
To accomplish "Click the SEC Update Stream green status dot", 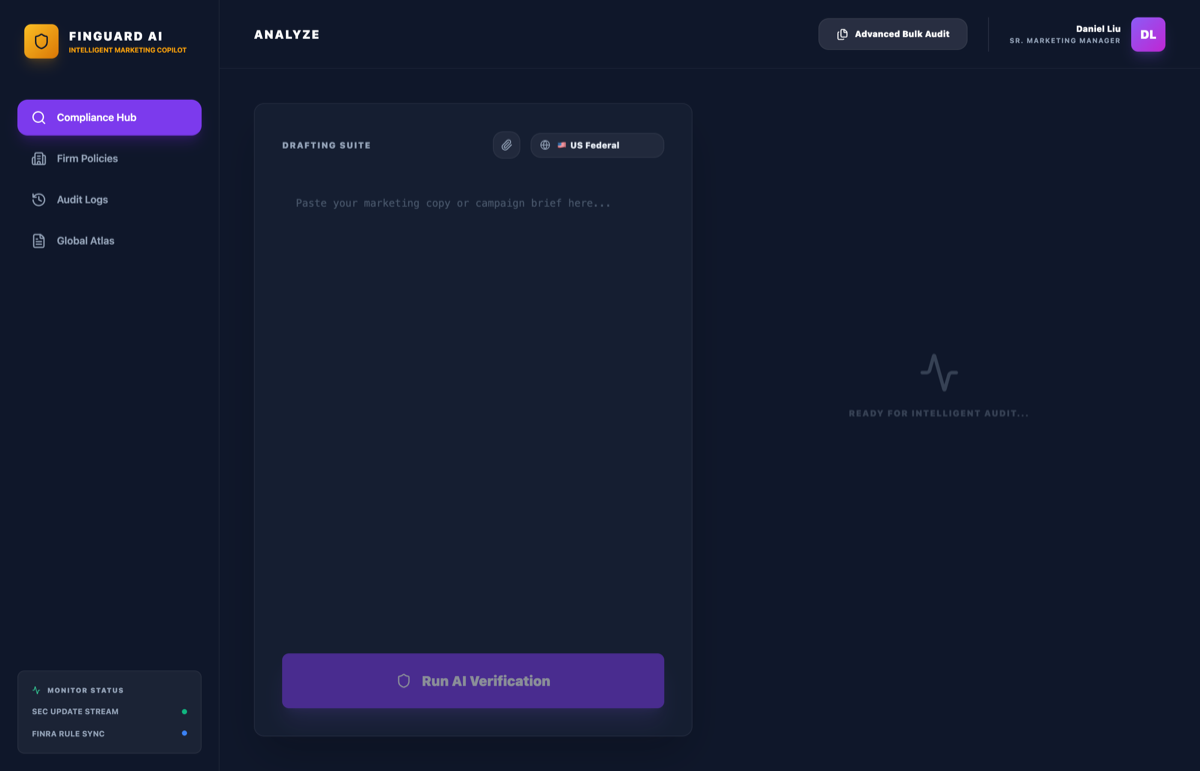I will (x=184, y=712).
